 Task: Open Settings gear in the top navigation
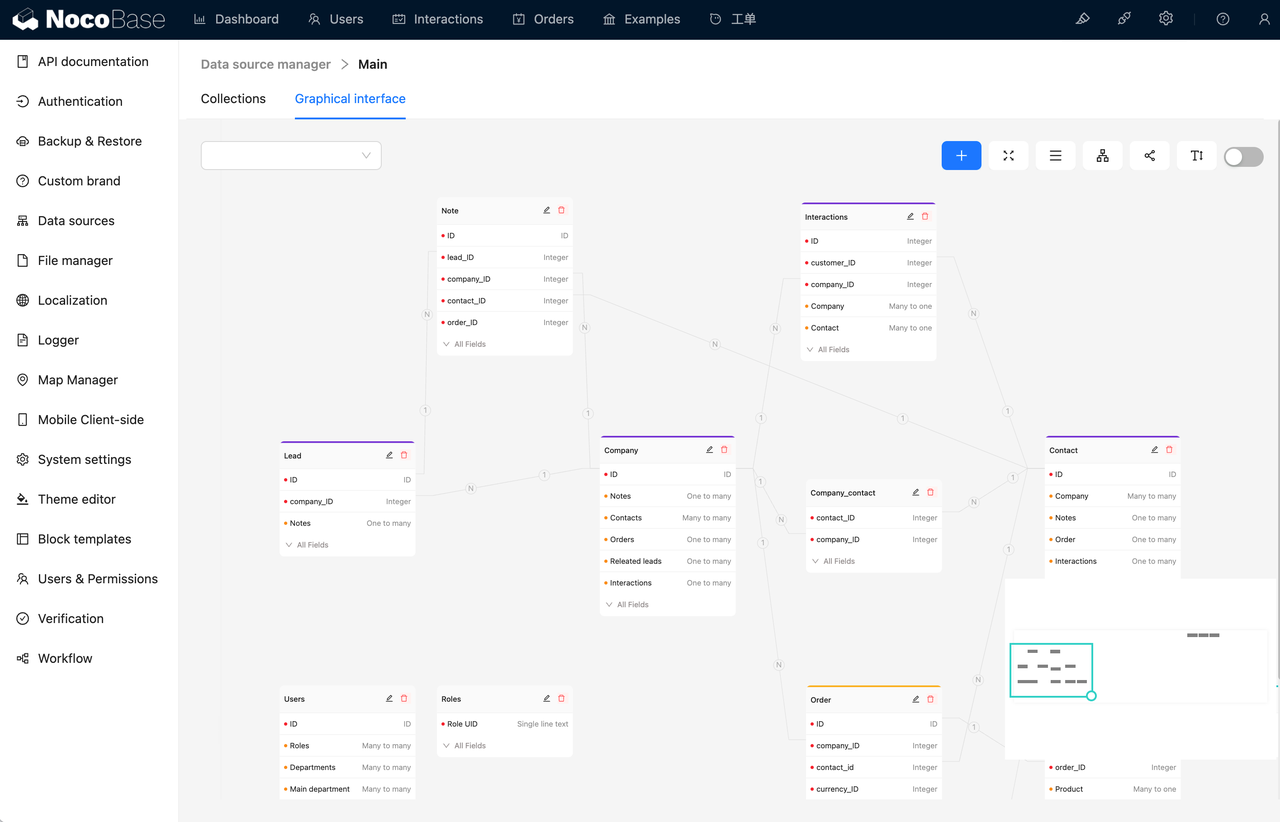point(1166,18)
